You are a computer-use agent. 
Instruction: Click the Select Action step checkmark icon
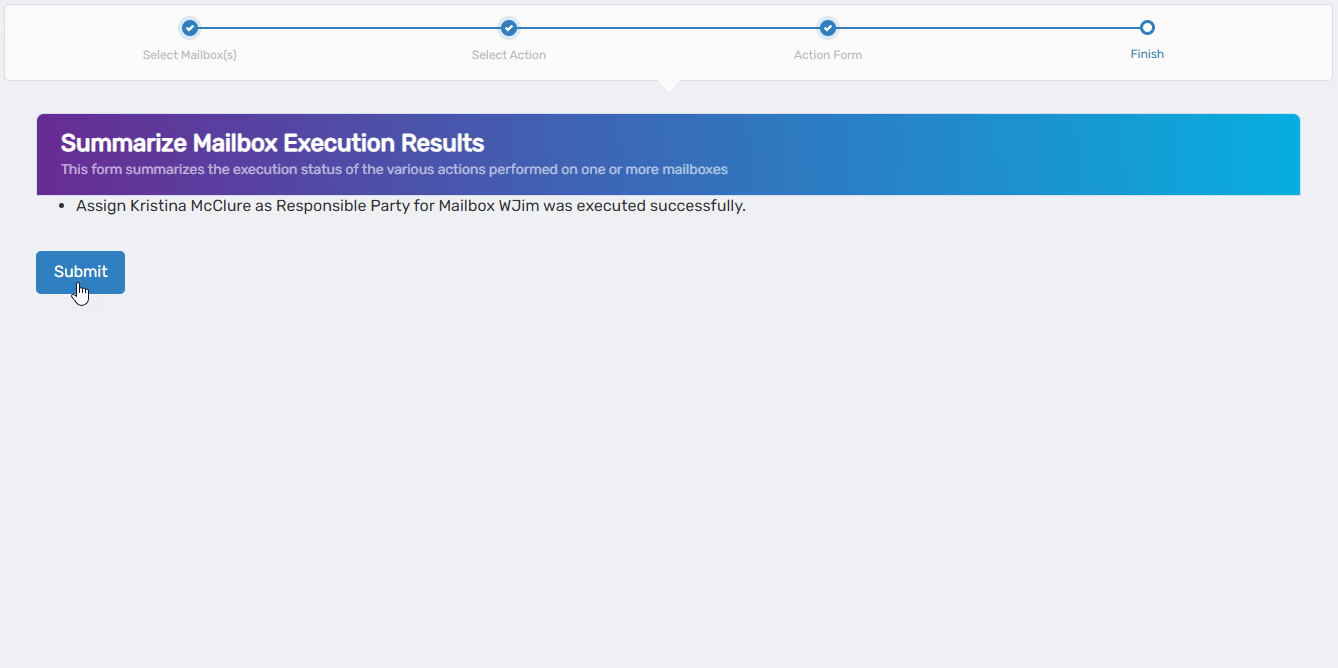tap(509, 28)
